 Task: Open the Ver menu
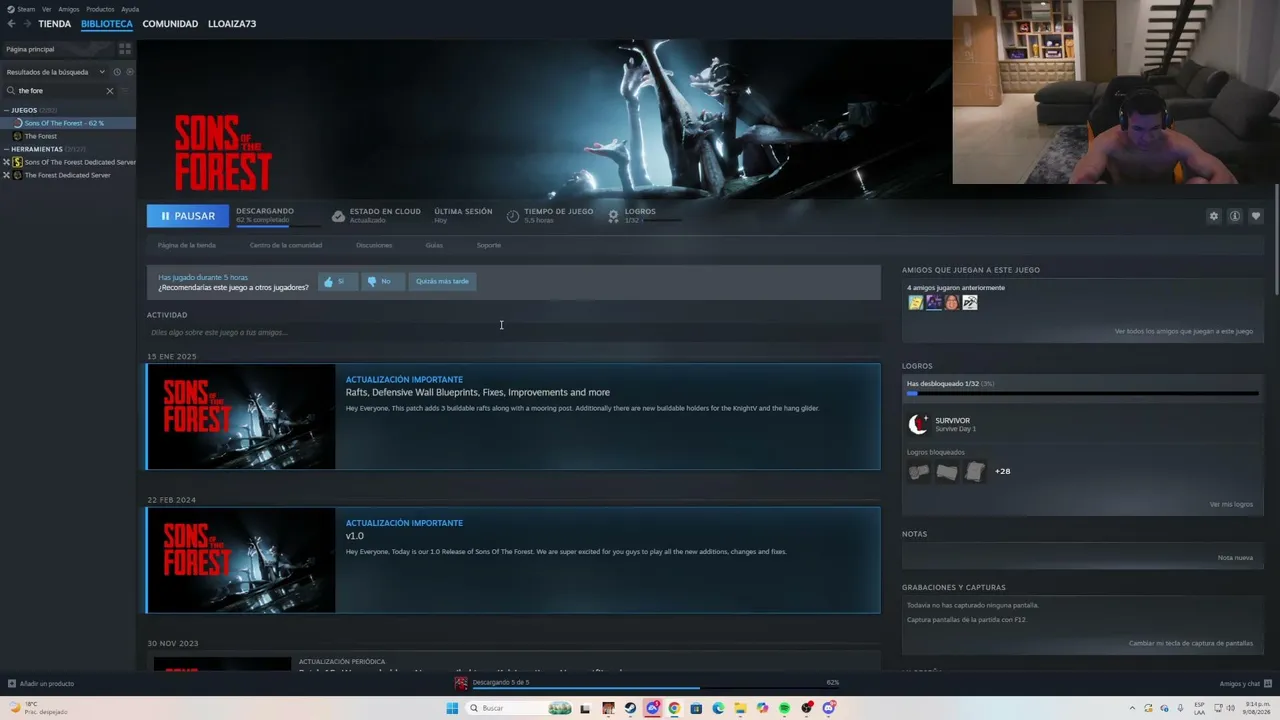(46, 9)
